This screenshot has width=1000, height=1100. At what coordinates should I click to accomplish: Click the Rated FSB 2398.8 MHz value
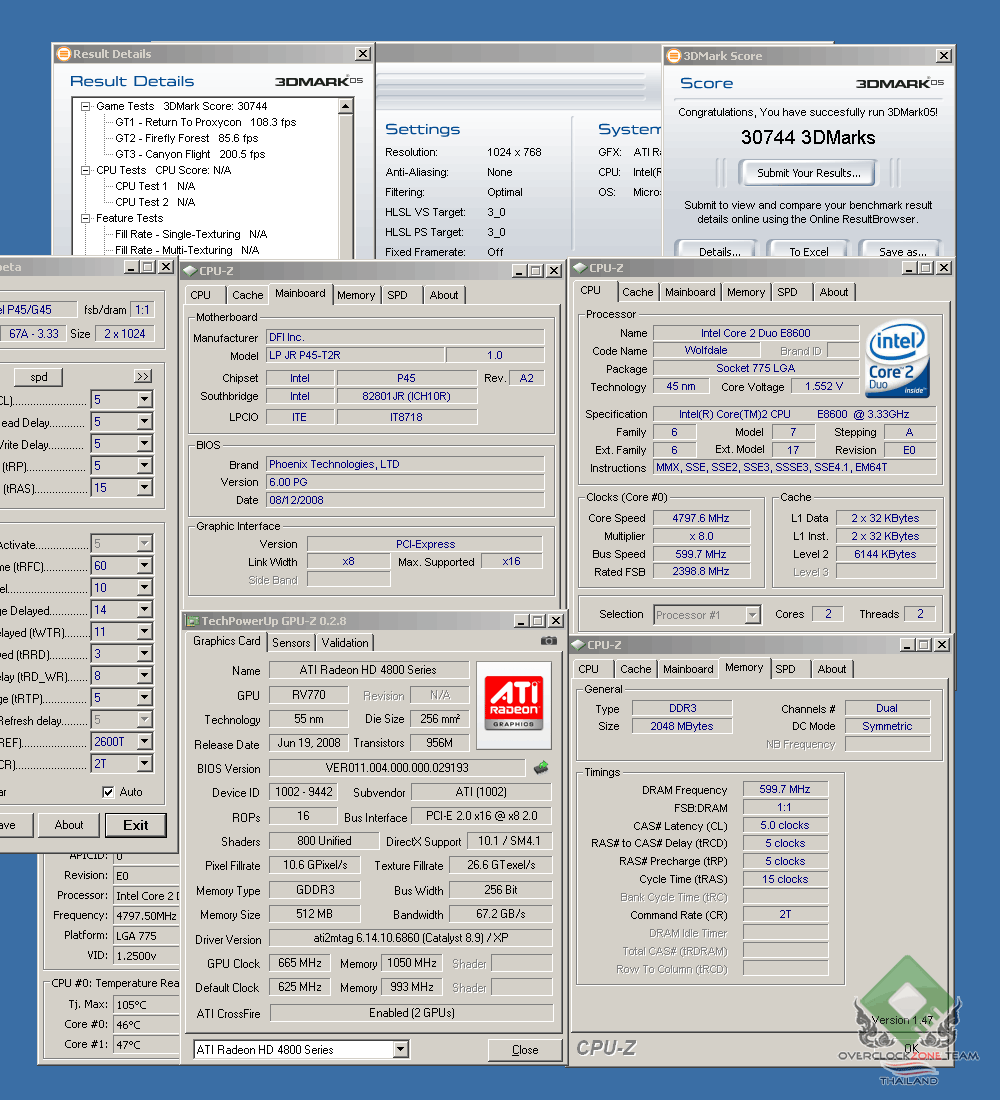click(x=701, y=572)
